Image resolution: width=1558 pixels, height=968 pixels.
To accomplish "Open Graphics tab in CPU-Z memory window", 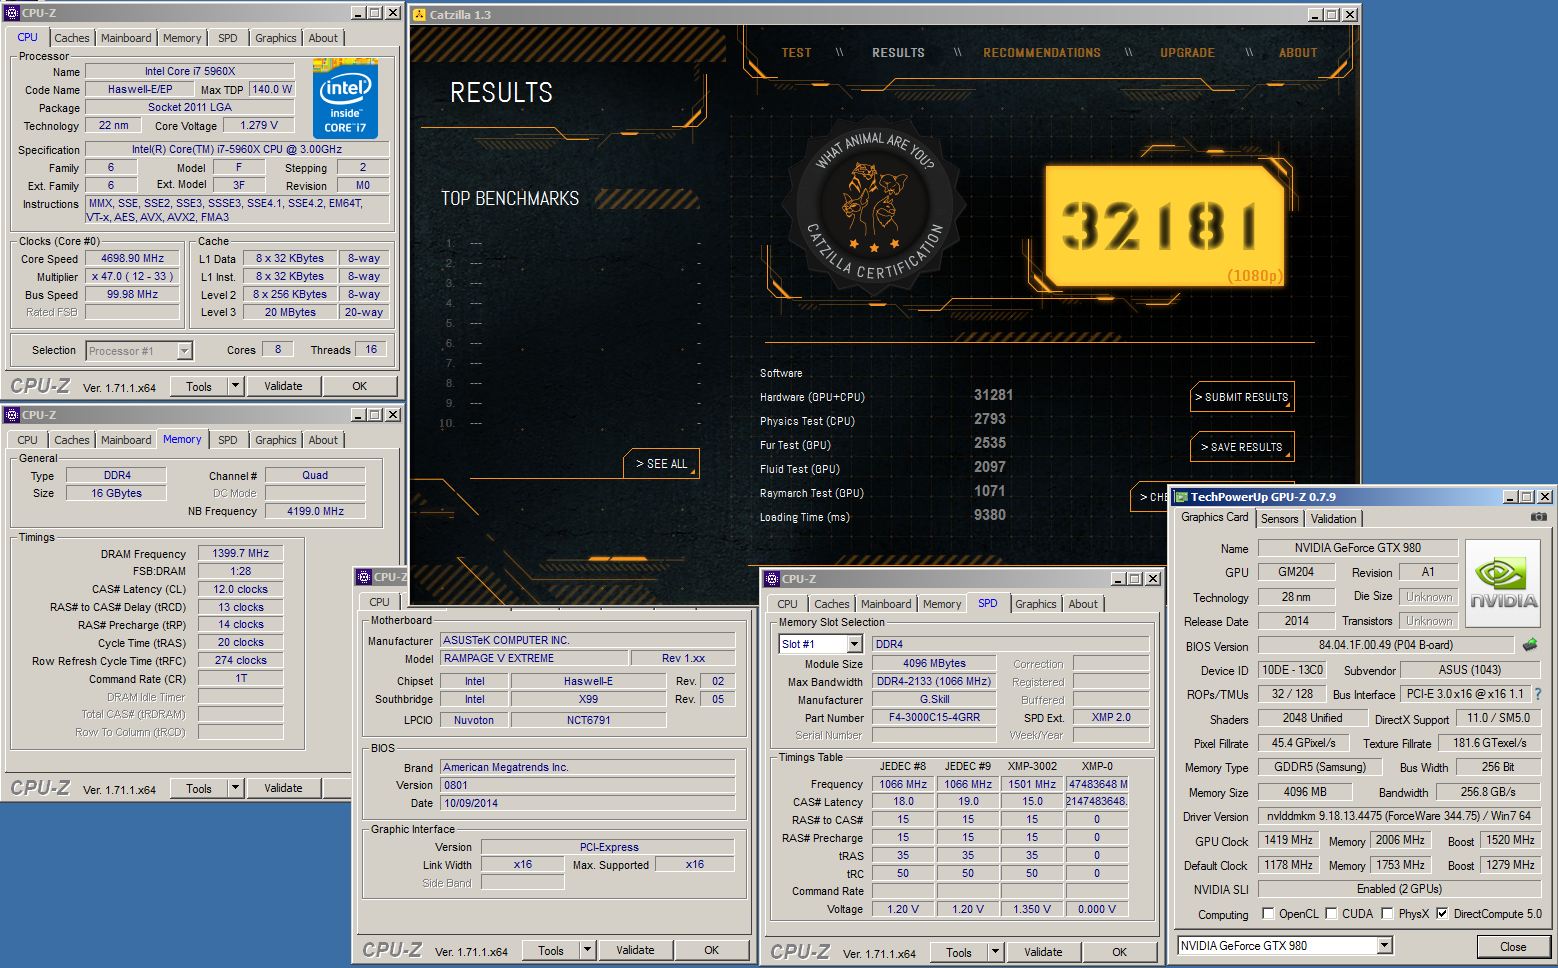I will coord(275,440).
